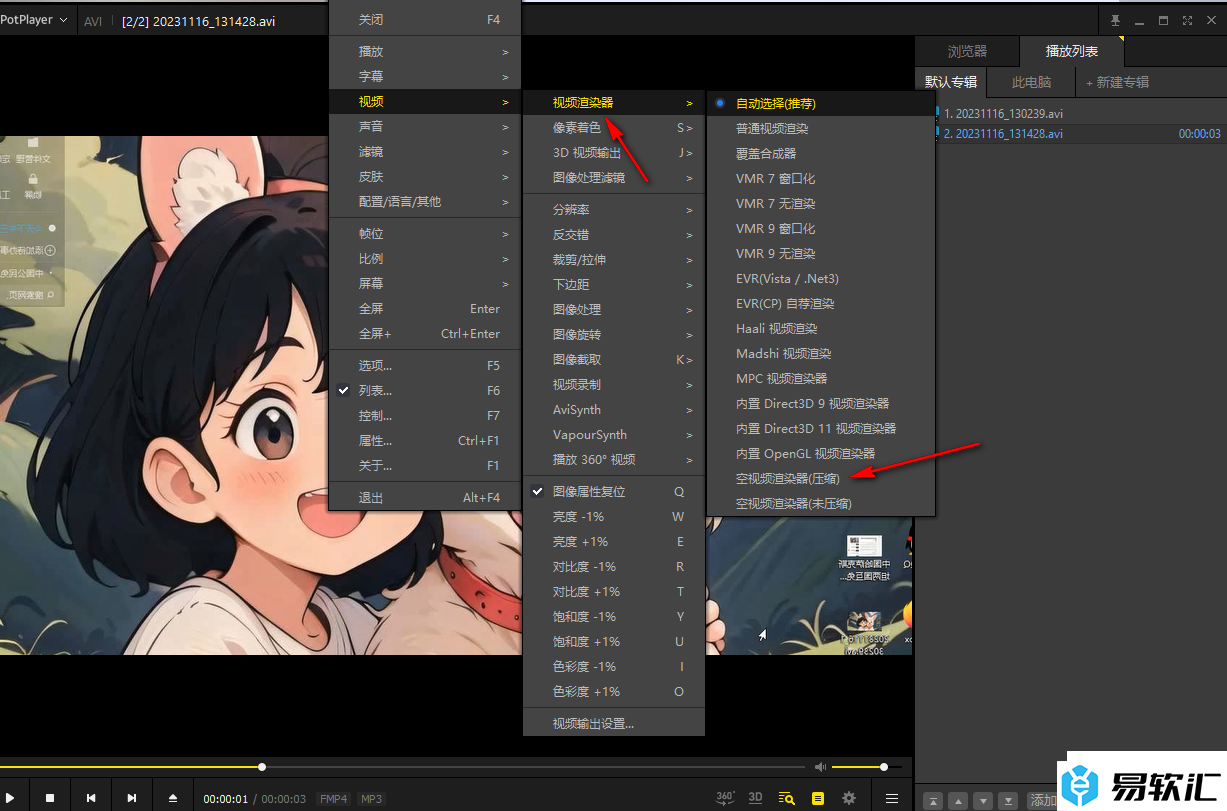Image resolution: width=1227 pixels, height=811 pixels.
Task: Click 全屏+ in the main menu
Action: [425, 334]
